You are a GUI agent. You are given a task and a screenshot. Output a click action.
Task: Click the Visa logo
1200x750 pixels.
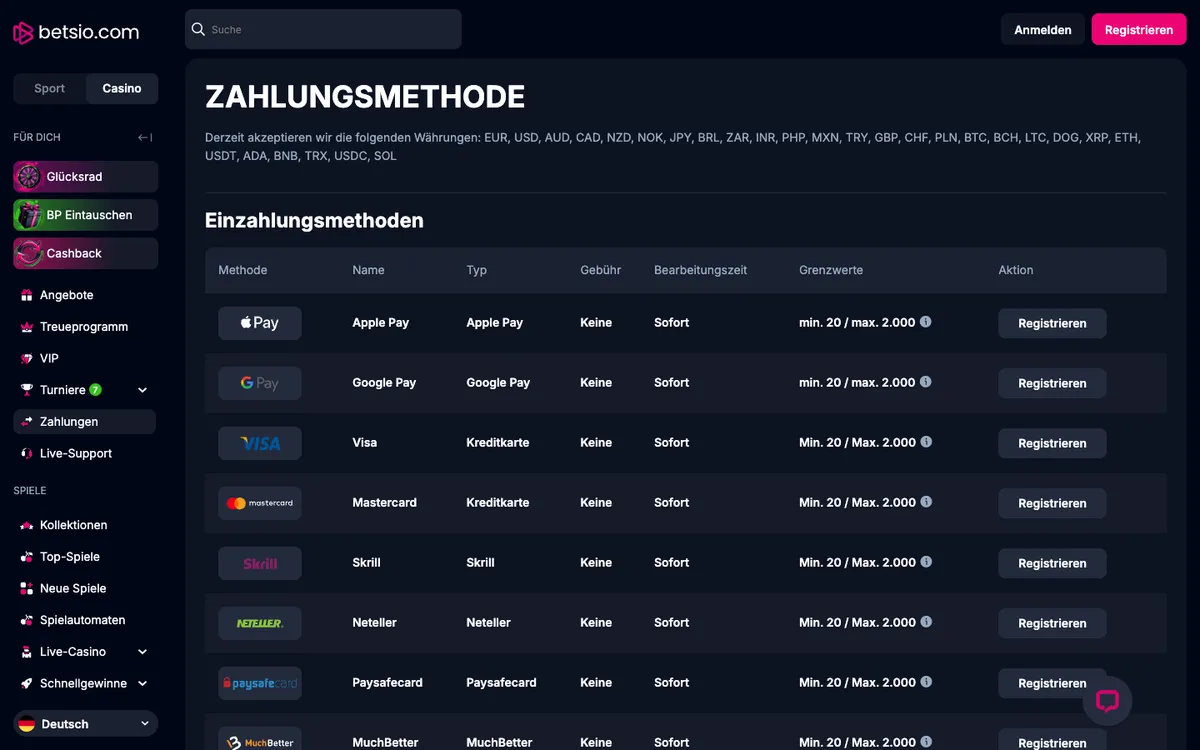(x=260, y=443)
